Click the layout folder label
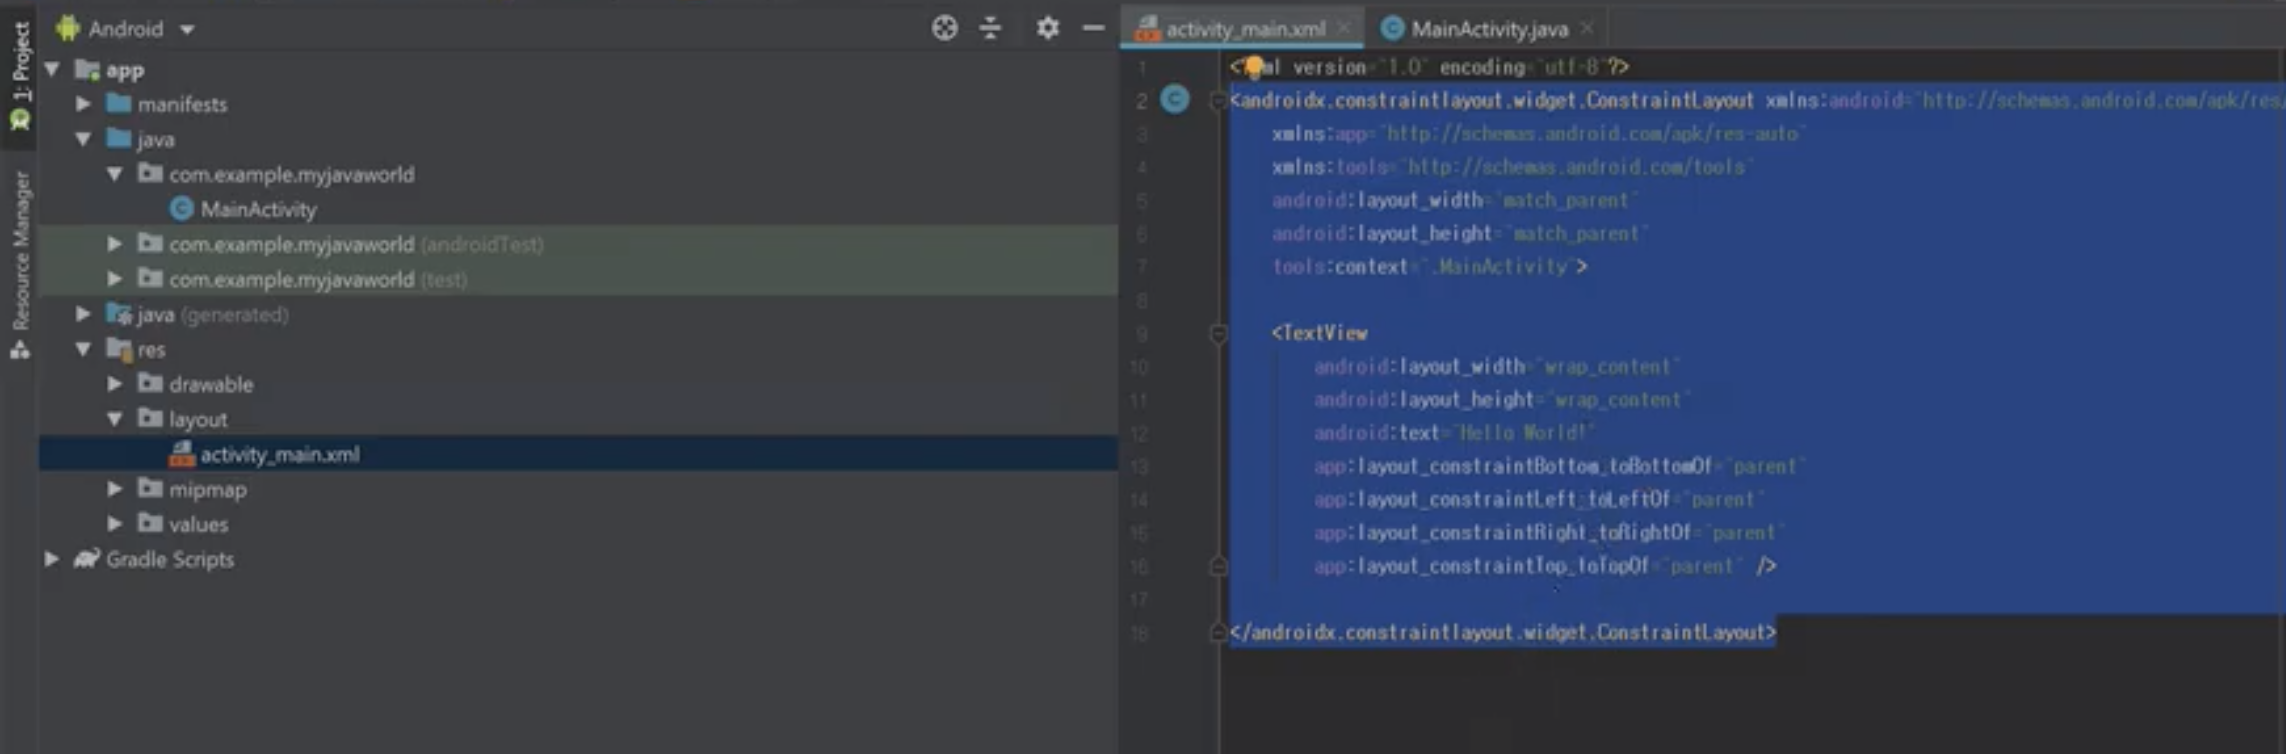Screen dimensions: 2286x754 click(x=198, y=419)
